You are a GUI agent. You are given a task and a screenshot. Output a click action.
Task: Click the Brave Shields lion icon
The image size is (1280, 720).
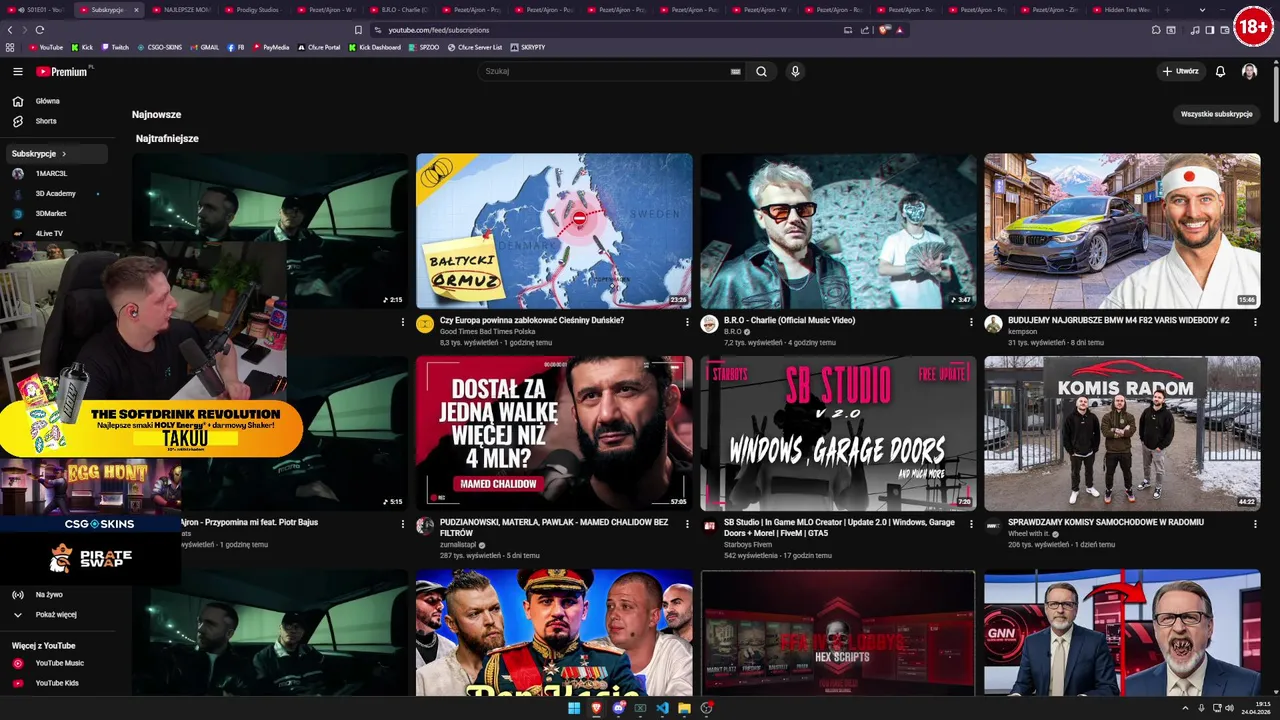tap(884, 30)
